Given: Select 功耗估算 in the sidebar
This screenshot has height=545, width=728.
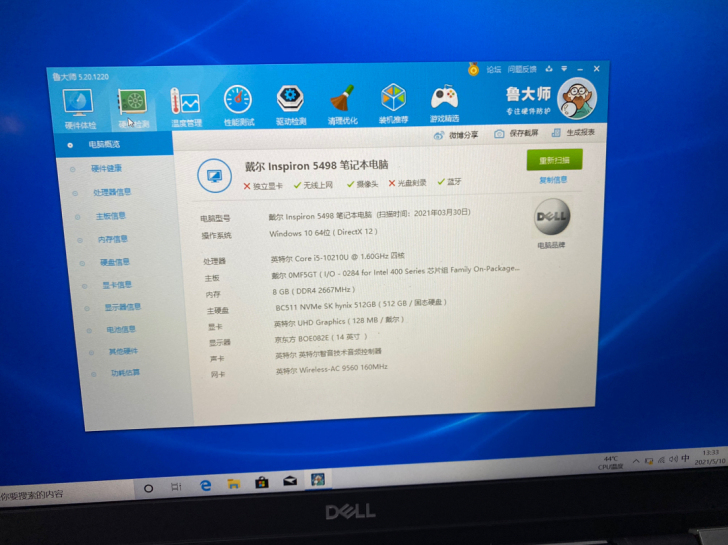Looking at the screenshot, I should pyautogui.click(x=125, y=372).
